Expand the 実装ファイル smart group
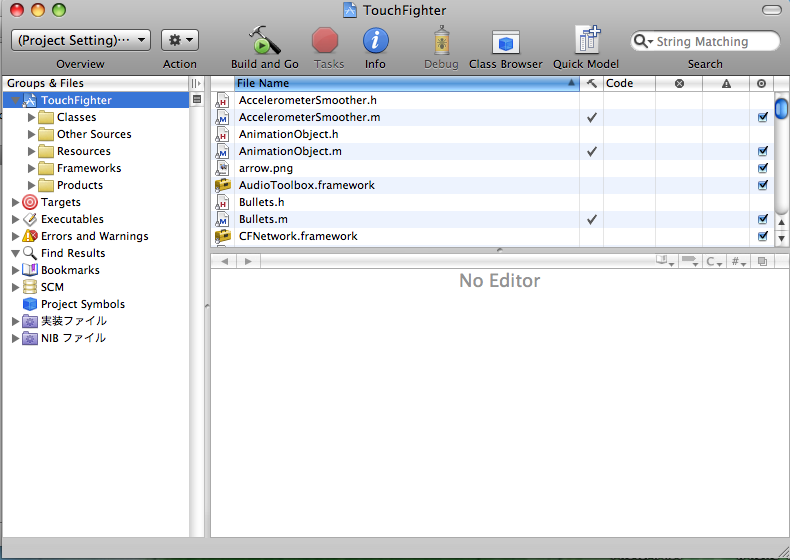 pyautogui.click(x=15, y=321)
